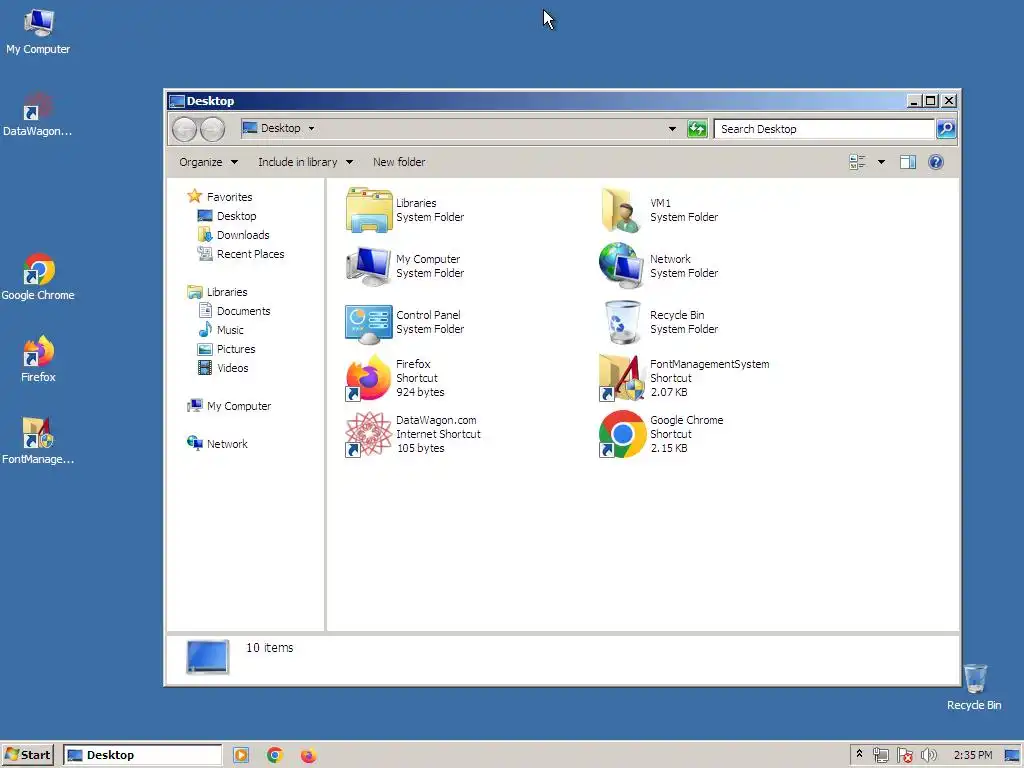This screenshot has height=768, width=1024.
Task: Open the Organize dropdown menu
Action: point(208,162)
